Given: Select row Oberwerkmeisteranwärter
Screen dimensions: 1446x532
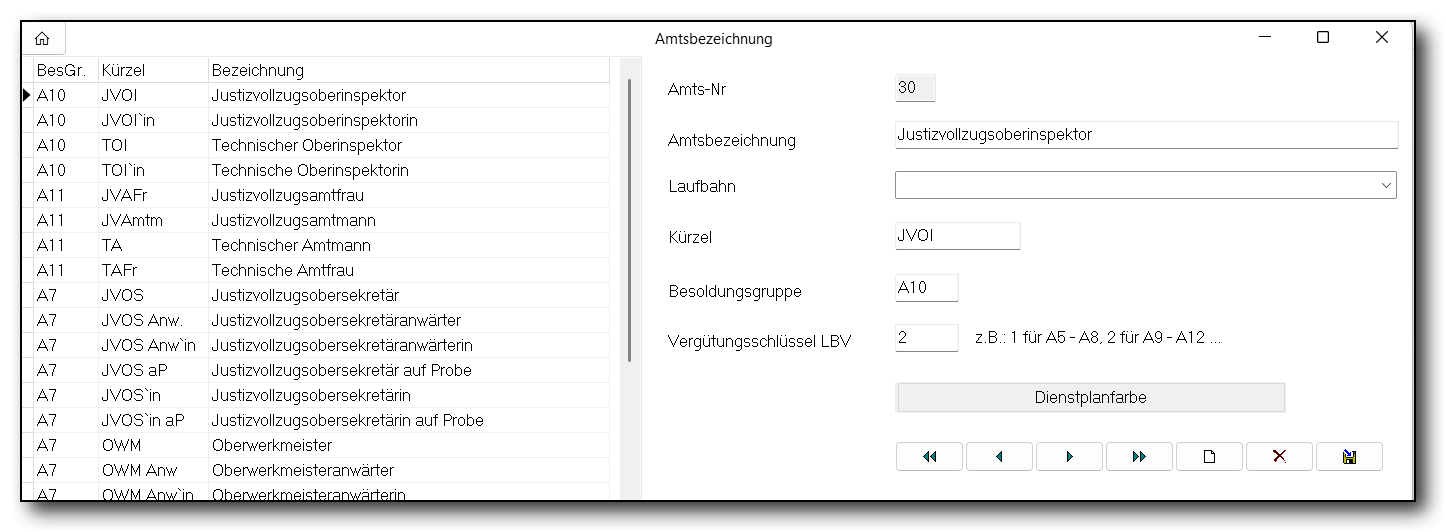Looking at the screenshot, I should pyautogui.click(x=320, y=470).
